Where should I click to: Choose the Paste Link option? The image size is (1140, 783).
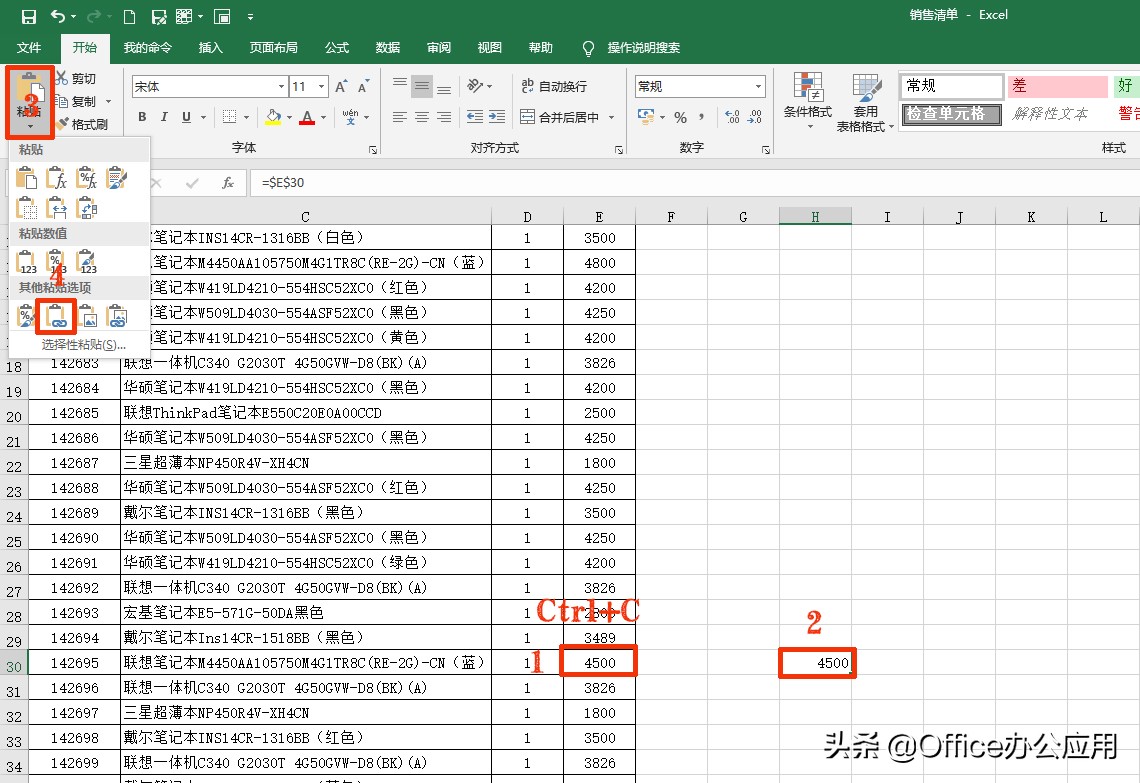[x=57, y=316]
